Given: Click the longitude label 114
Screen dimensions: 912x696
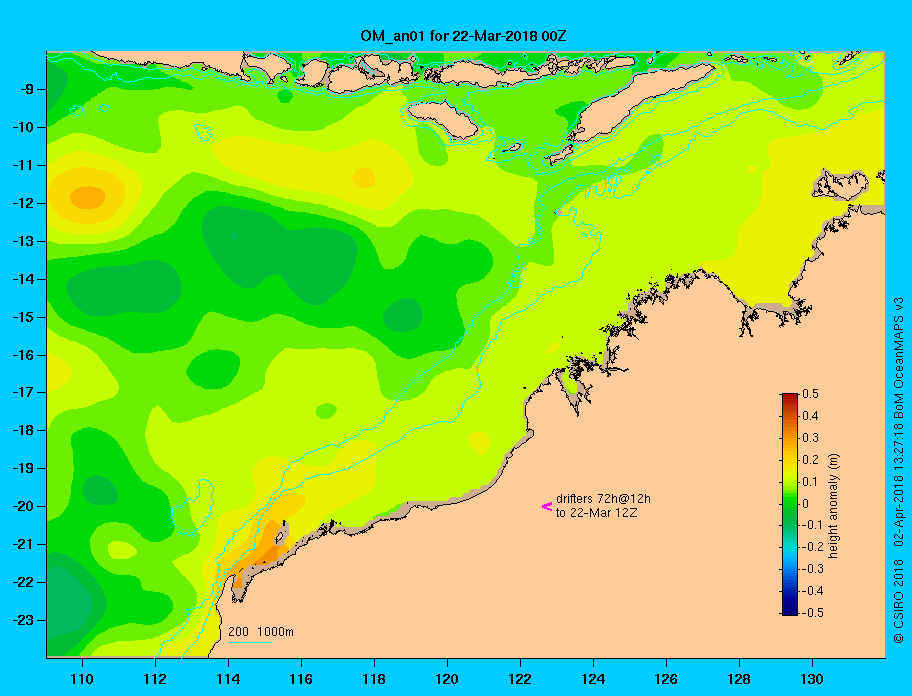Looking at the screenshot, I should tap(228, 679).
